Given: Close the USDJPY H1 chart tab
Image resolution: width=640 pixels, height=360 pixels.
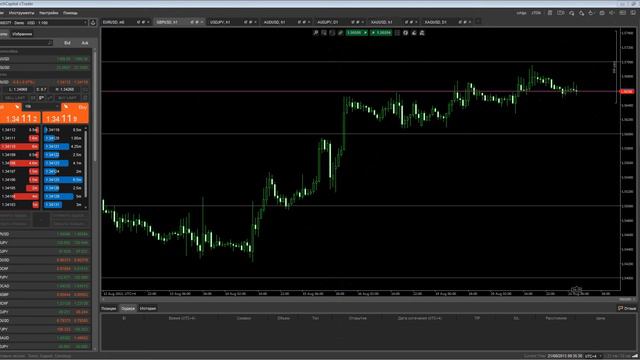Looking at the screenshot, I should point(255,22).
